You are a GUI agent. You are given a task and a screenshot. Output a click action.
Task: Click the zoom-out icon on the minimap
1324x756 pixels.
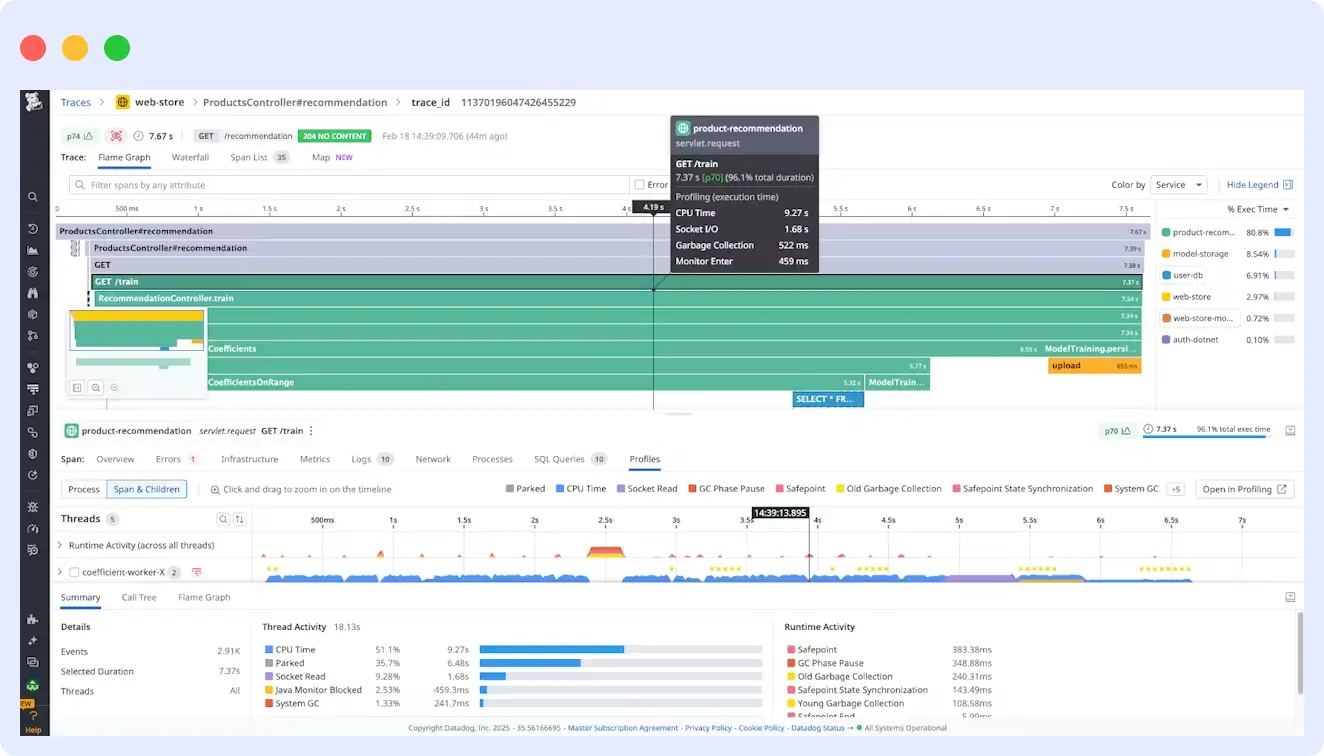[95, 387]
